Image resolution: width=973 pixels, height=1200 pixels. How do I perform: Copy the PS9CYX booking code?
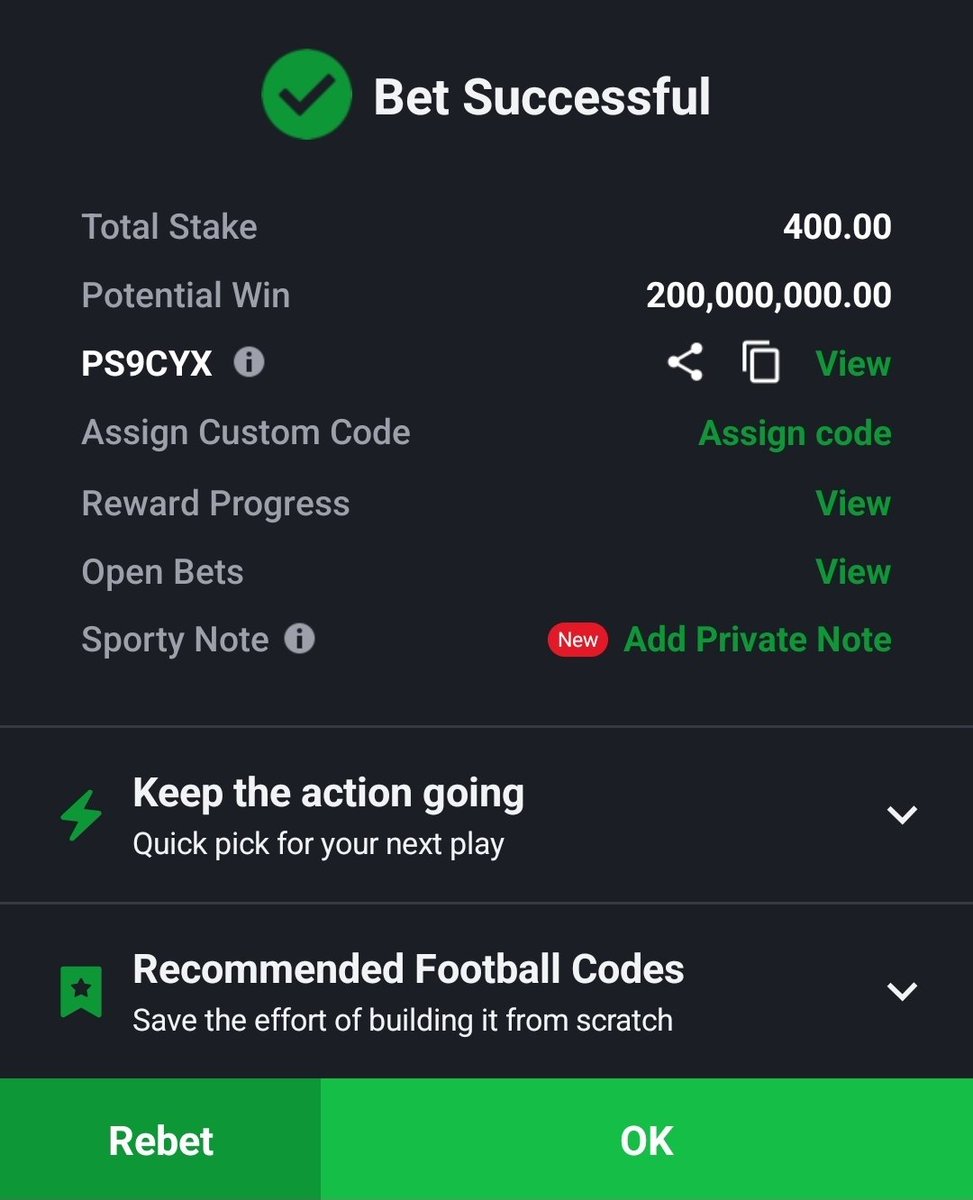tap(761, 363)
